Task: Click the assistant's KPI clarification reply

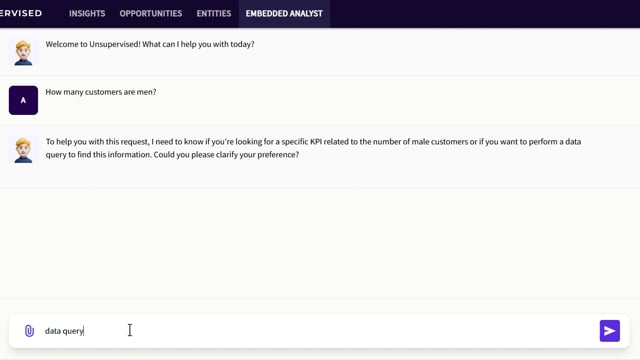Action: click(313, 148)
